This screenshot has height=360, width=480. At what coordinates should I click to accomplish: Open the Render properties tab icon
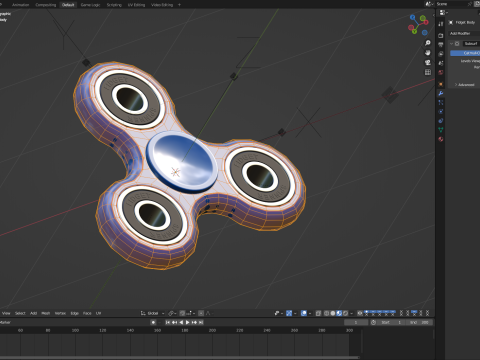(441, 35)
